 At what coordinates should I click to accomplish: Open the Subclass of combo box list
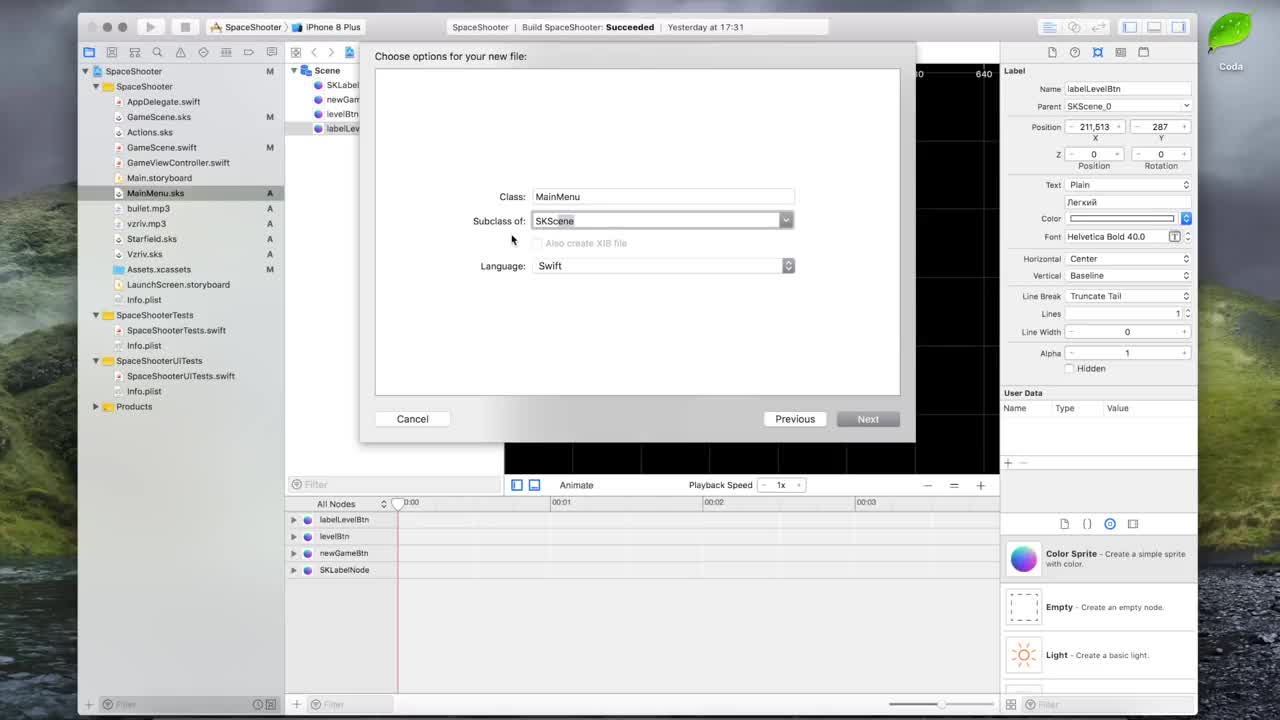[x=786, y=221]
